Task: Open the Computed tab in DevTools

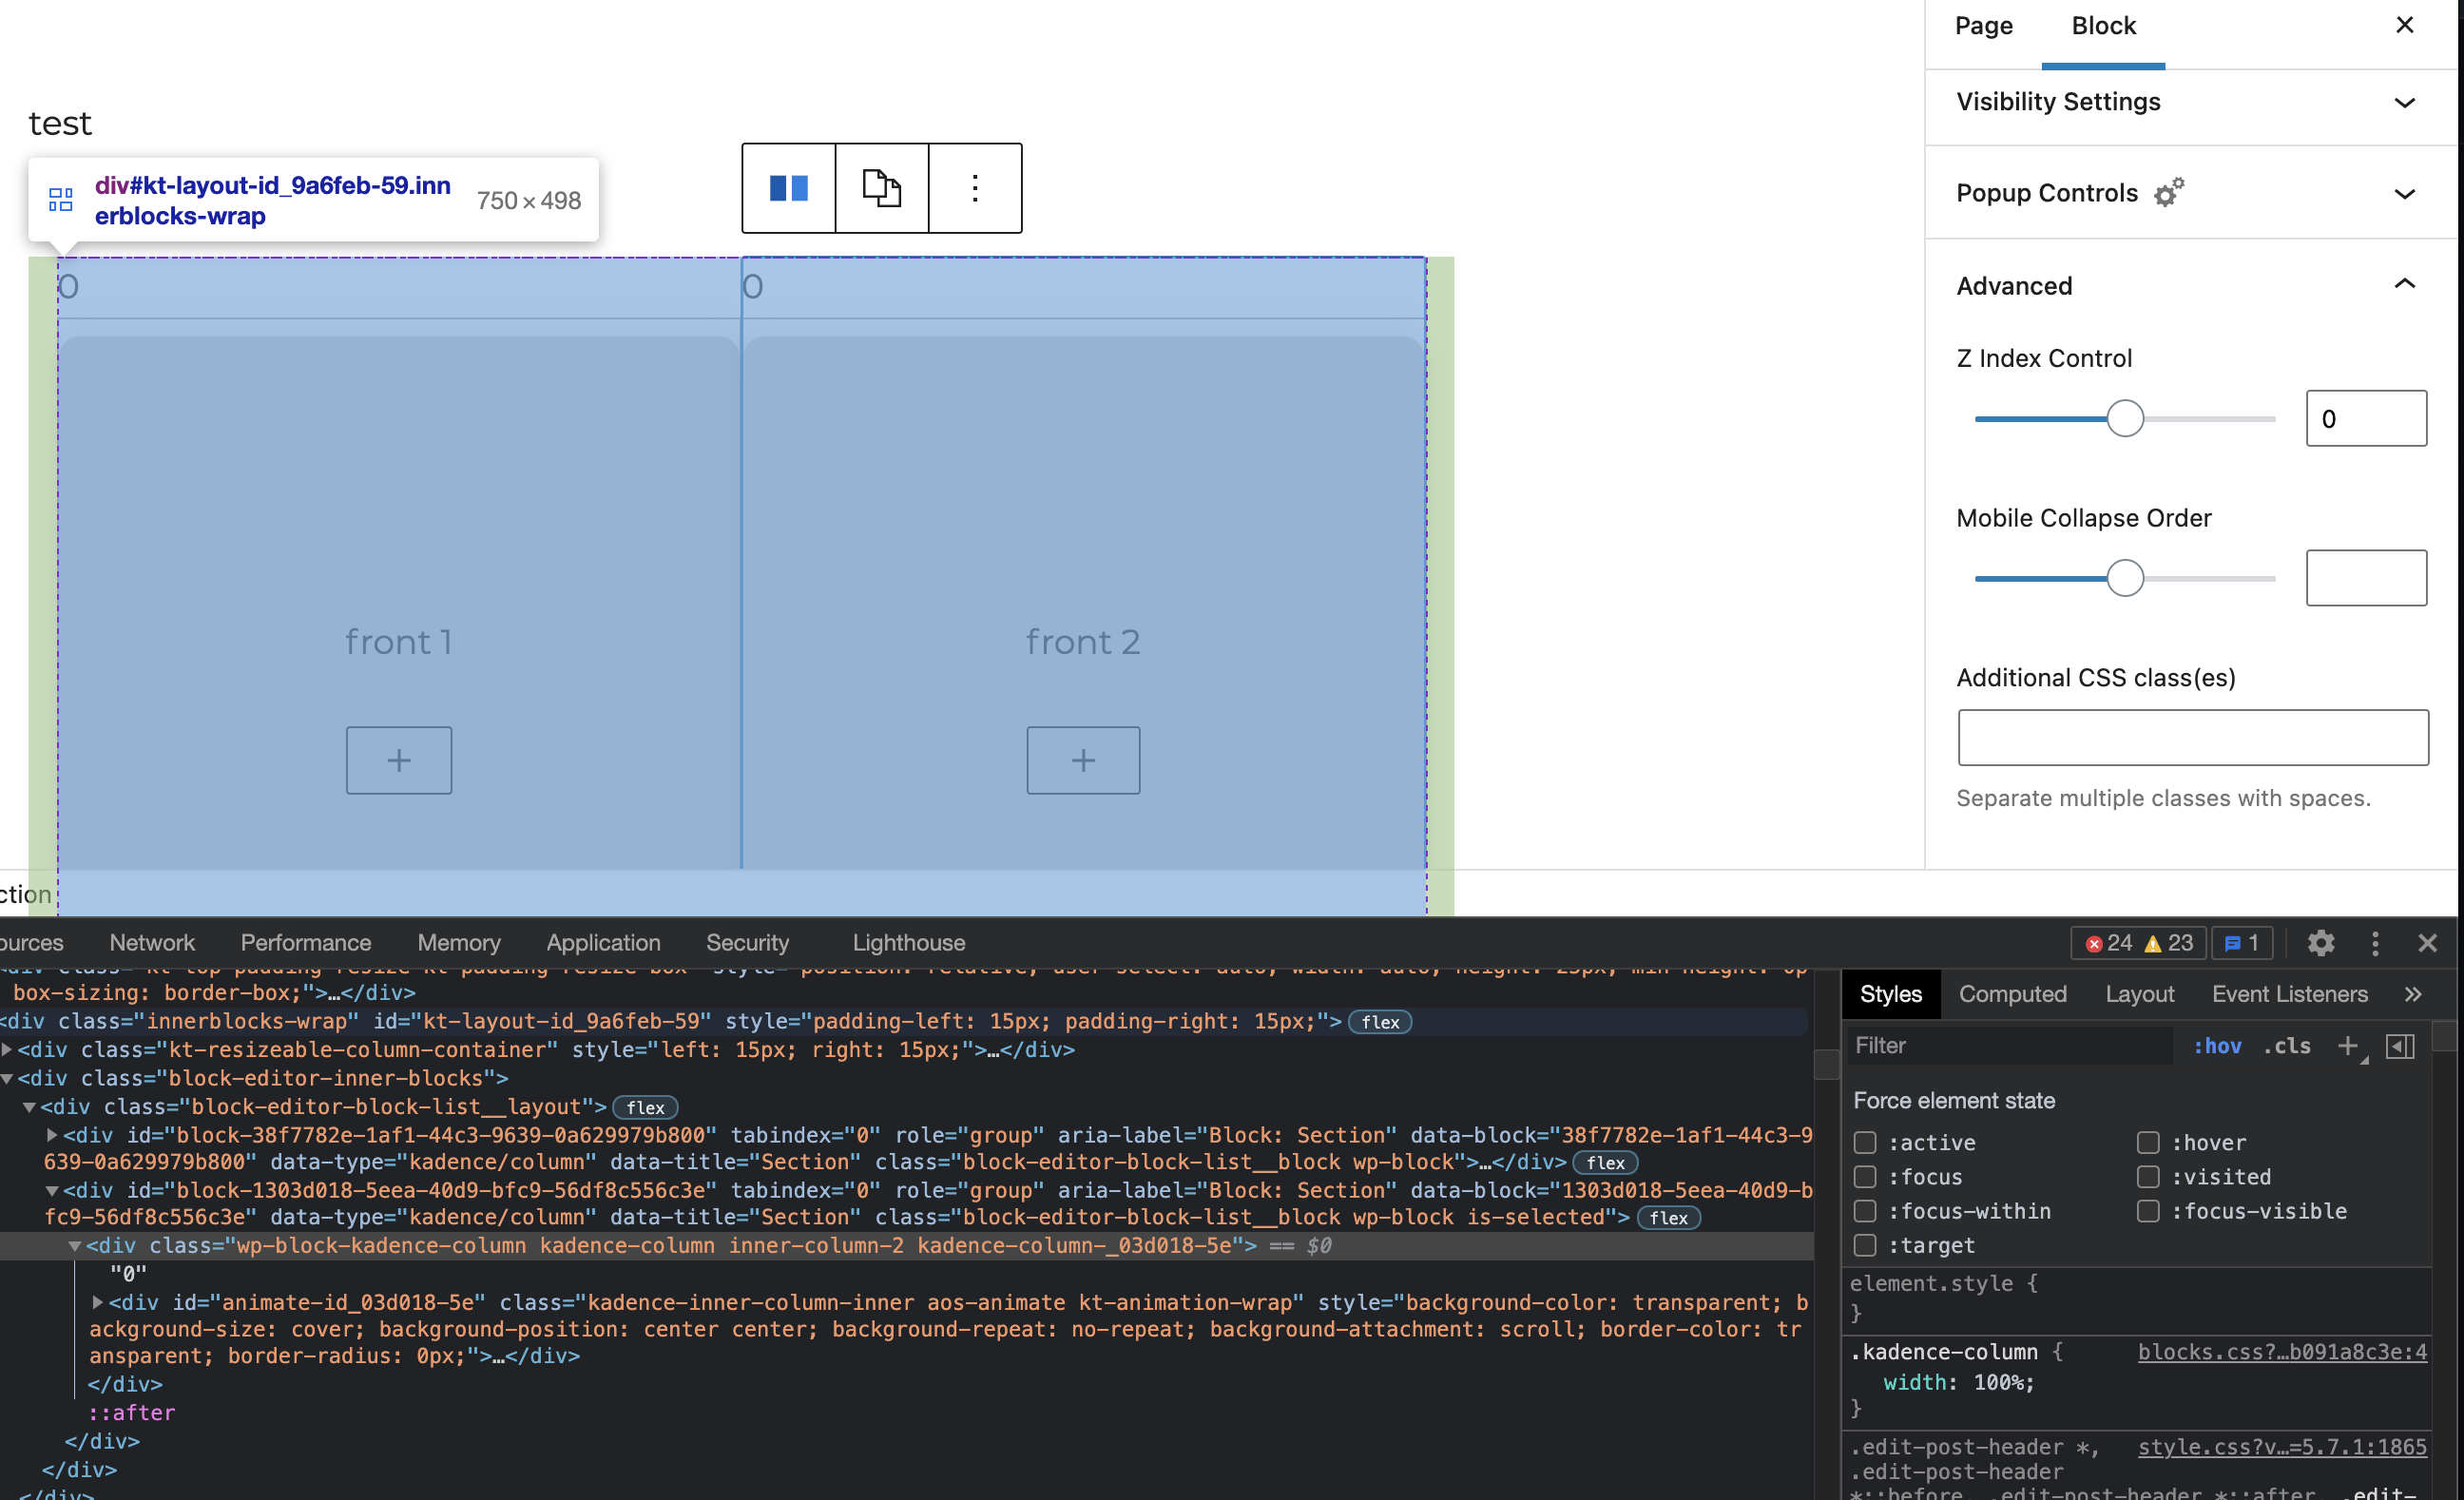Action: coord(2013,993)
